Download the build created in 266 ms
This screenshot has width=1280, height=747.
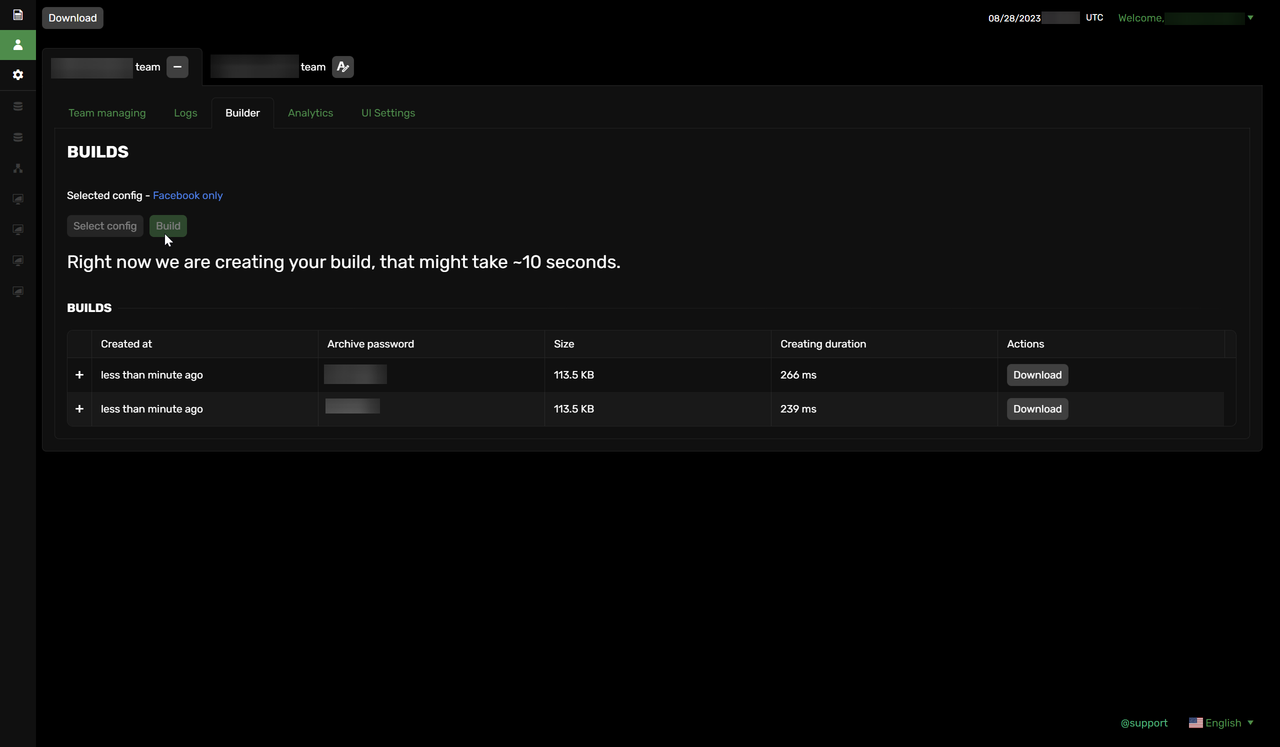coord(1037,375)
